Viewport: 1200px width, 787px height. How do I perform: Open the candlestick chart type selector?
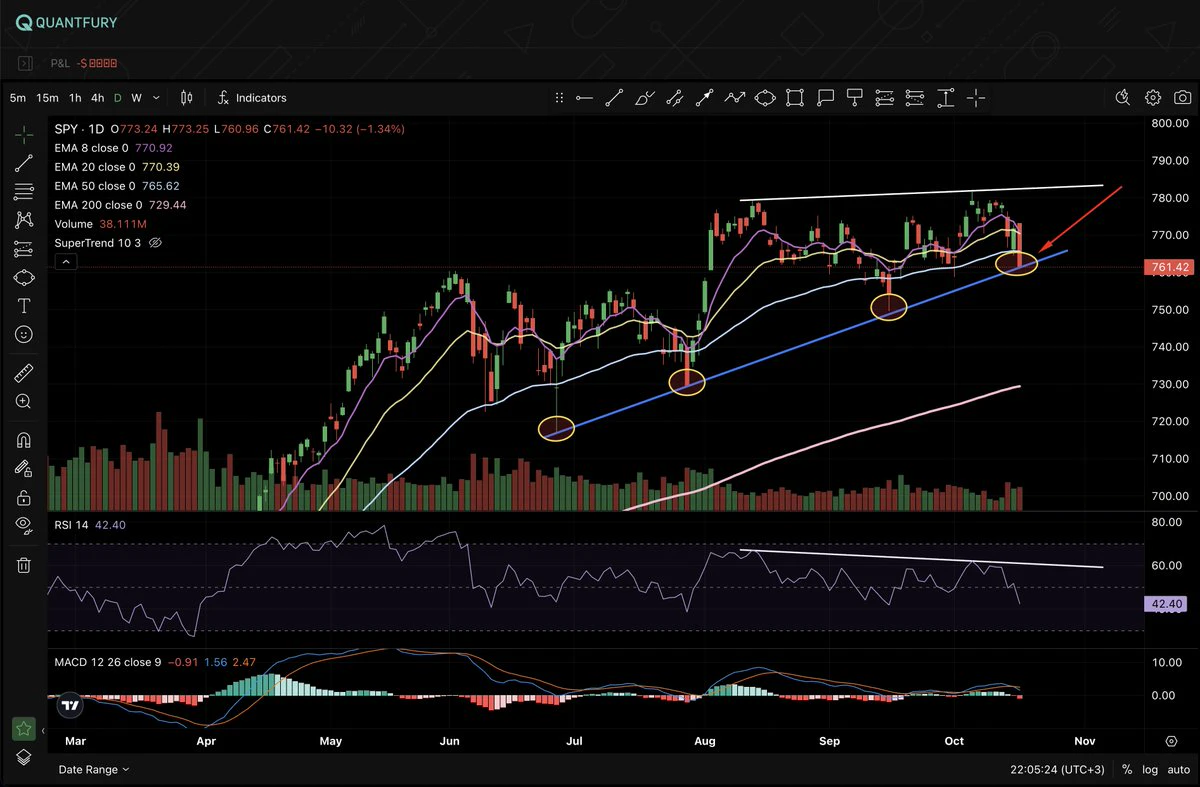click(185, 98)
